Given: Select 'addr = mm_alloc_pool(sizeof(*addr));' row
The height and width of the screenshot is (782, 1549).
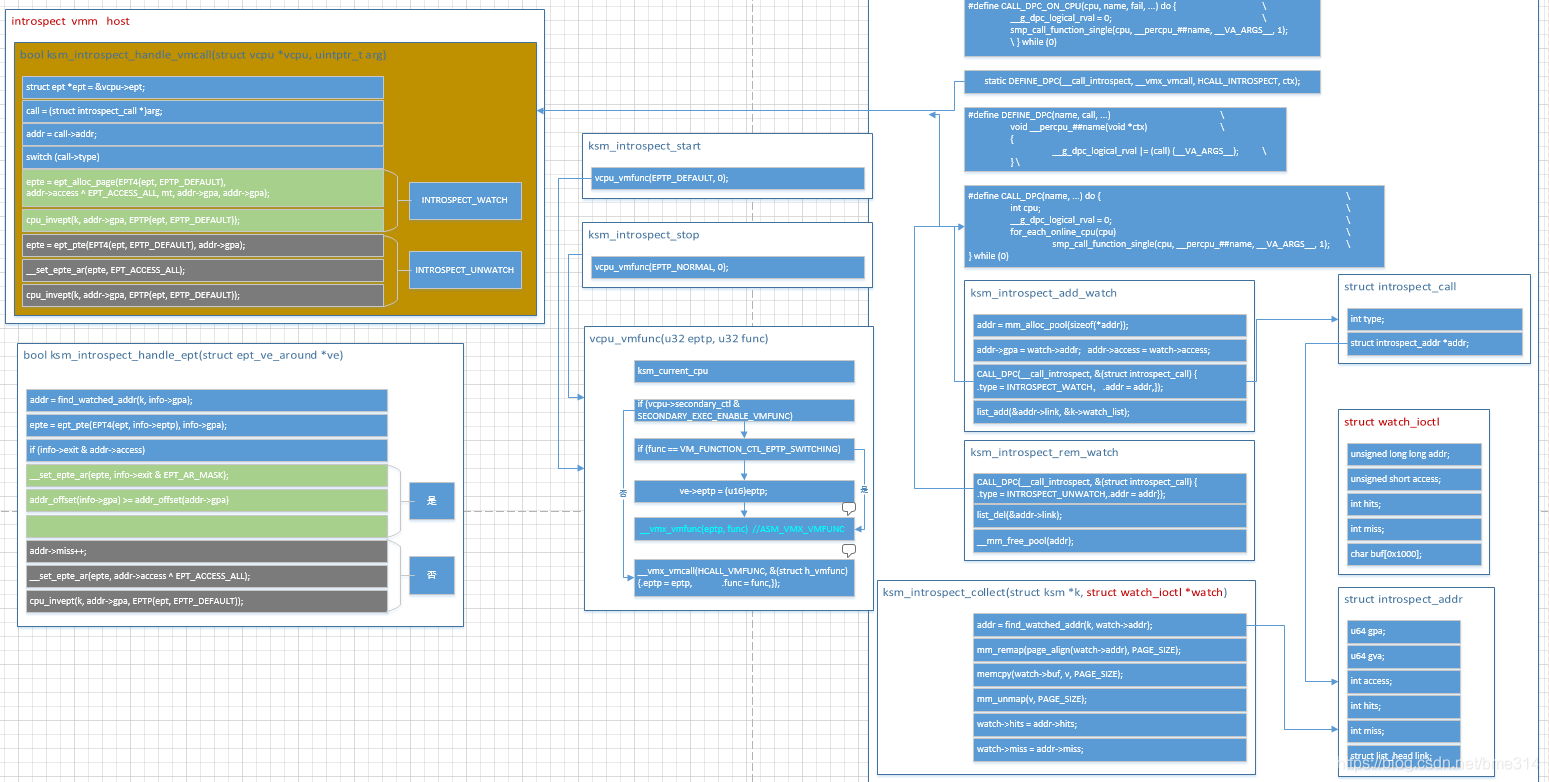Looking at the screenshot, I should tap(1110, 326).
